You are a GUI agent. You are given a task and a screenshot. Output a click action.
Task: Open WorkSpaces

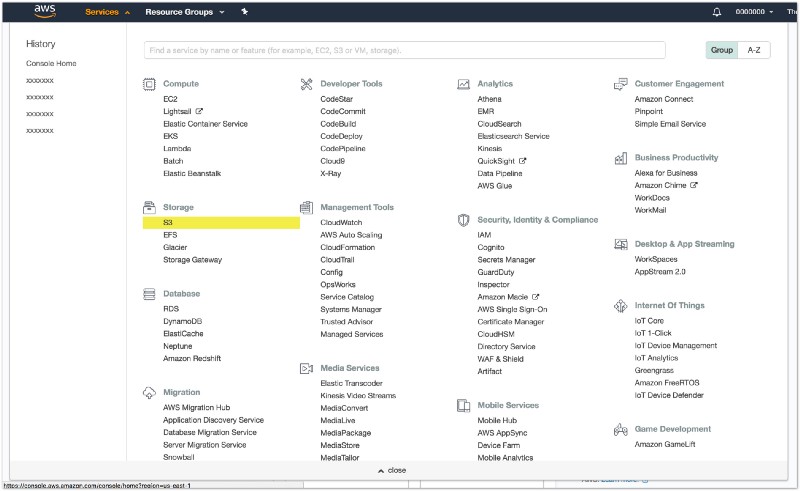[x=656, y=259]
